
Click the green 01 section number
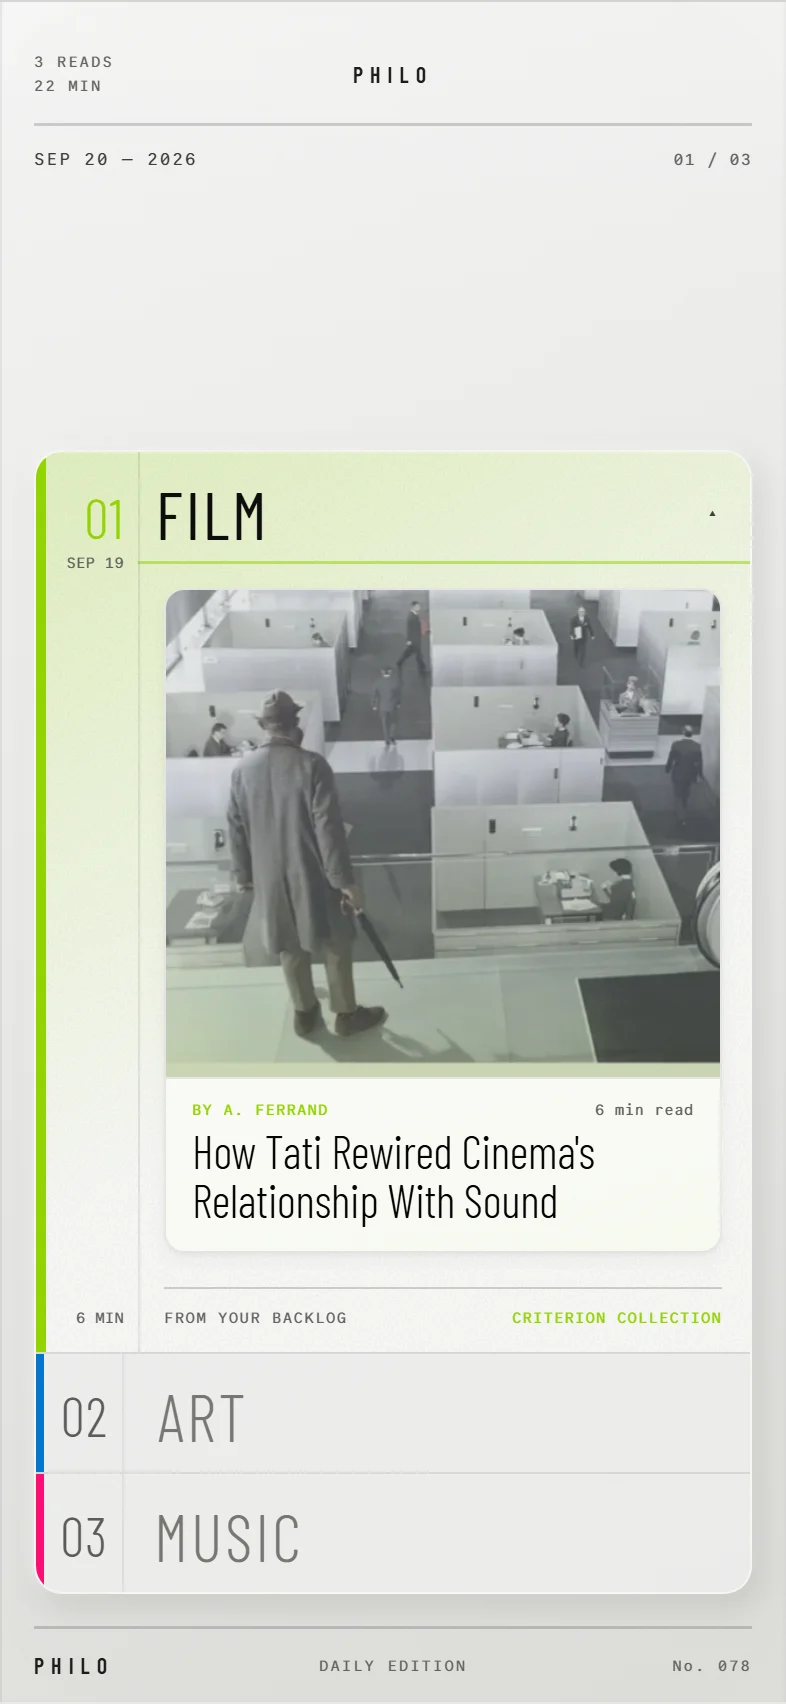104,520
